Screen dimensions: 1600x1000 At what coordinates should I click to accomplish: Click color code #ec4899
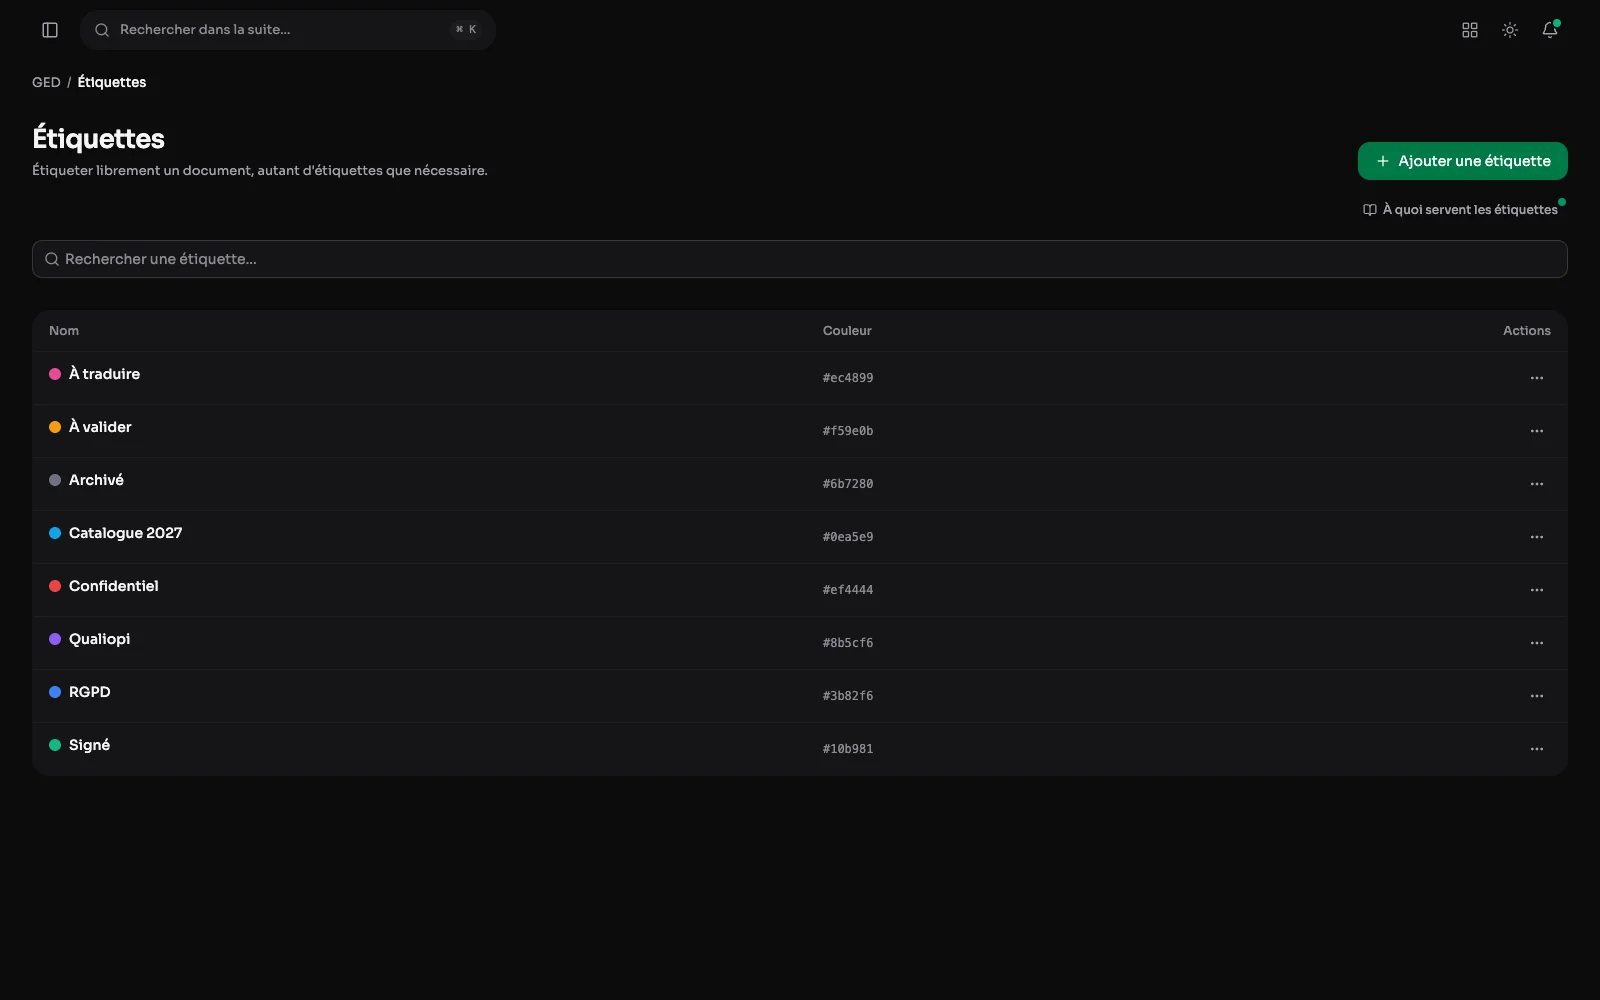848,378
